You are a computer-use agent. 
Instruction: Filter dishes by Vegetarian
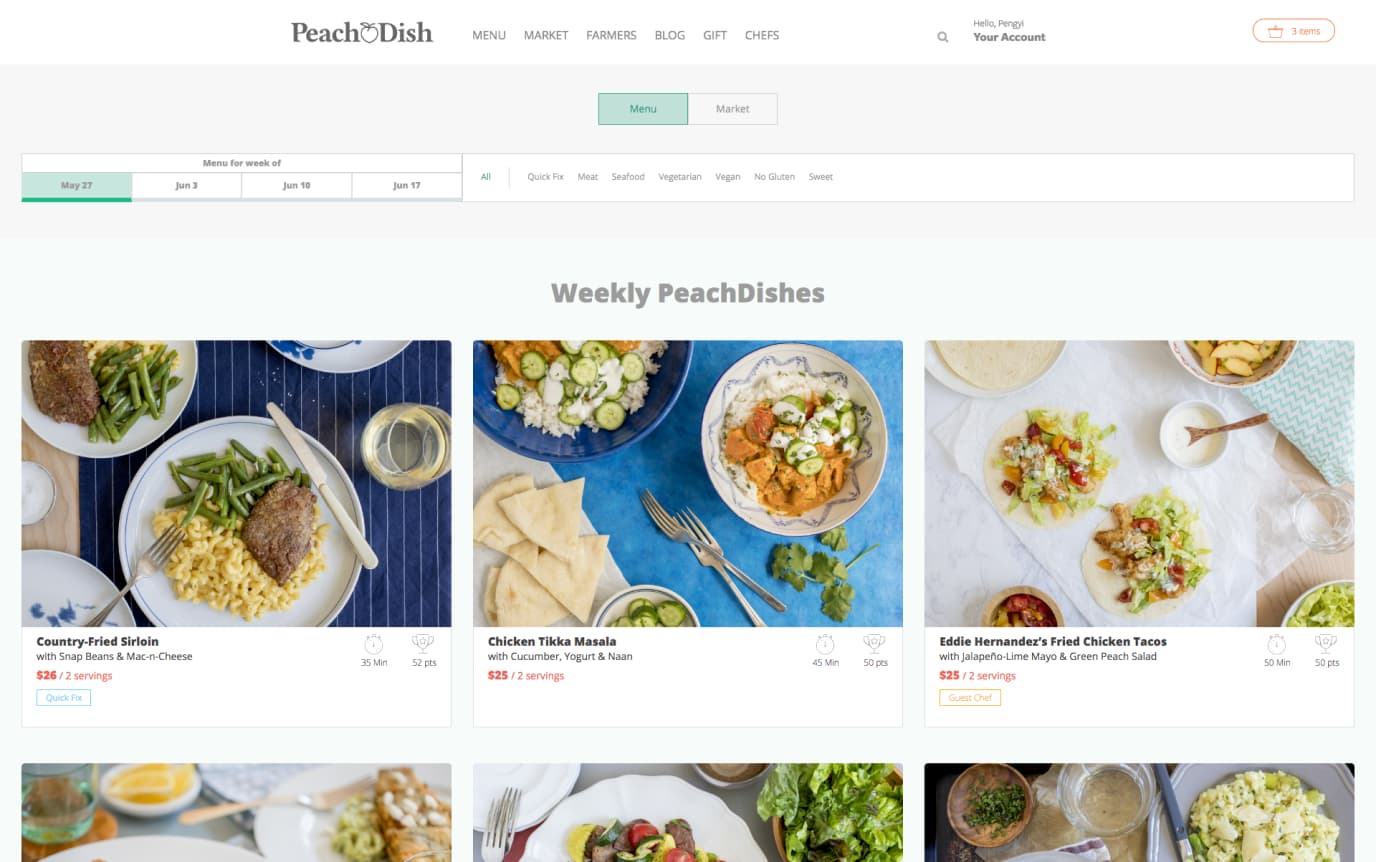point(680,177)
